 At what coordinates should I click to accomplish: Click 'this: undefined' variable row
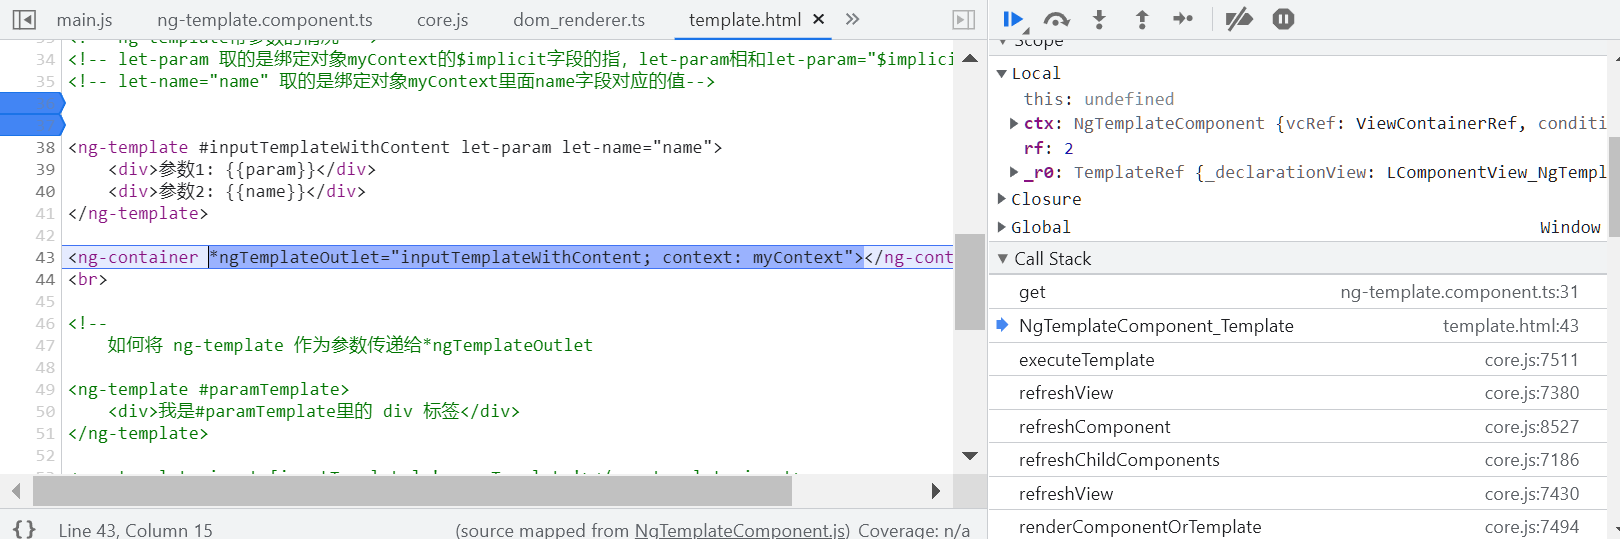click(x=1098, y=99)
